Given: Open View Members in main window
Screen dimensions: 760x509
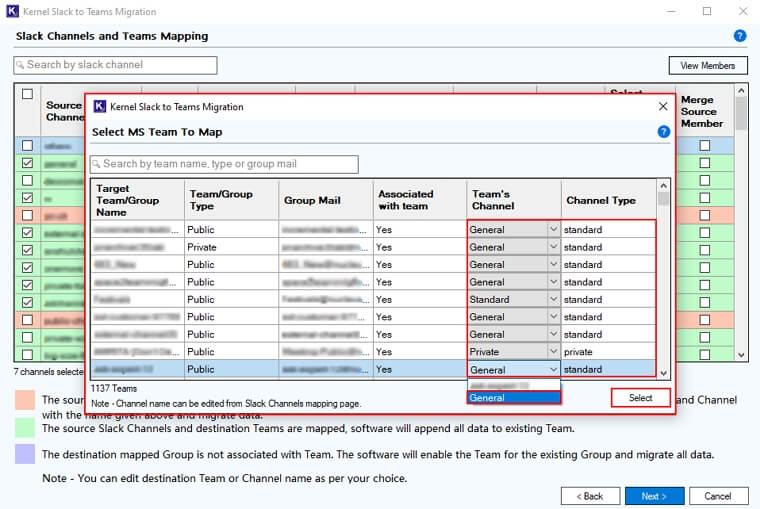Looking at the screenshot, I should pyautogui.click(x=708, y=65).
